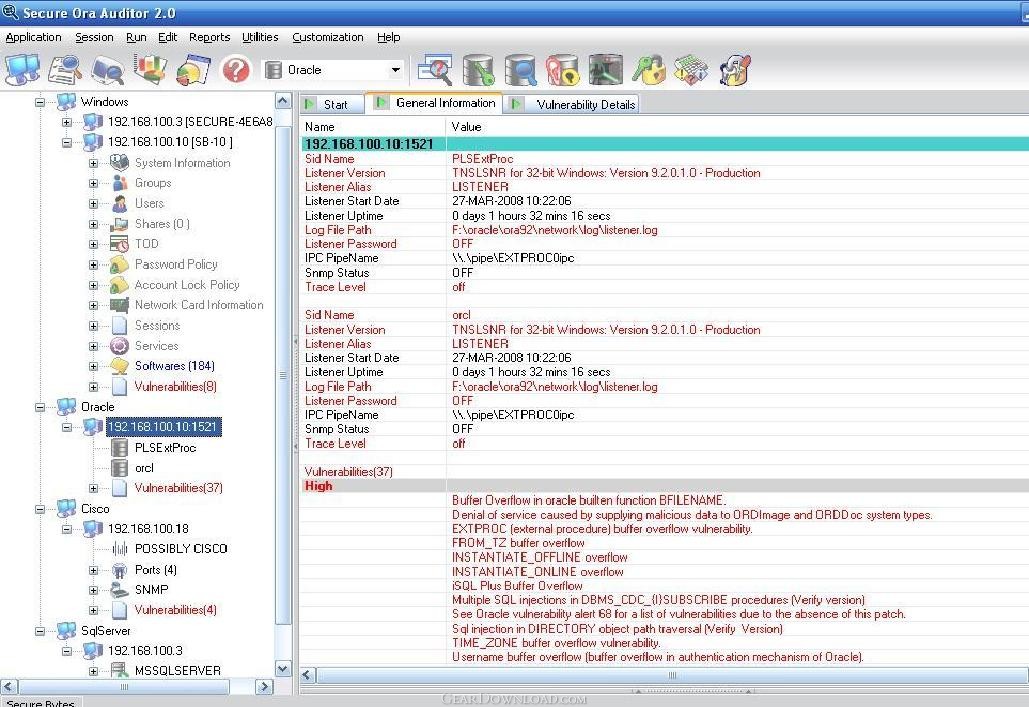The width and height of the screenshot is (1029, 707).
Task: Select the PLSExtProc database tree item
Action: point(165,448)
